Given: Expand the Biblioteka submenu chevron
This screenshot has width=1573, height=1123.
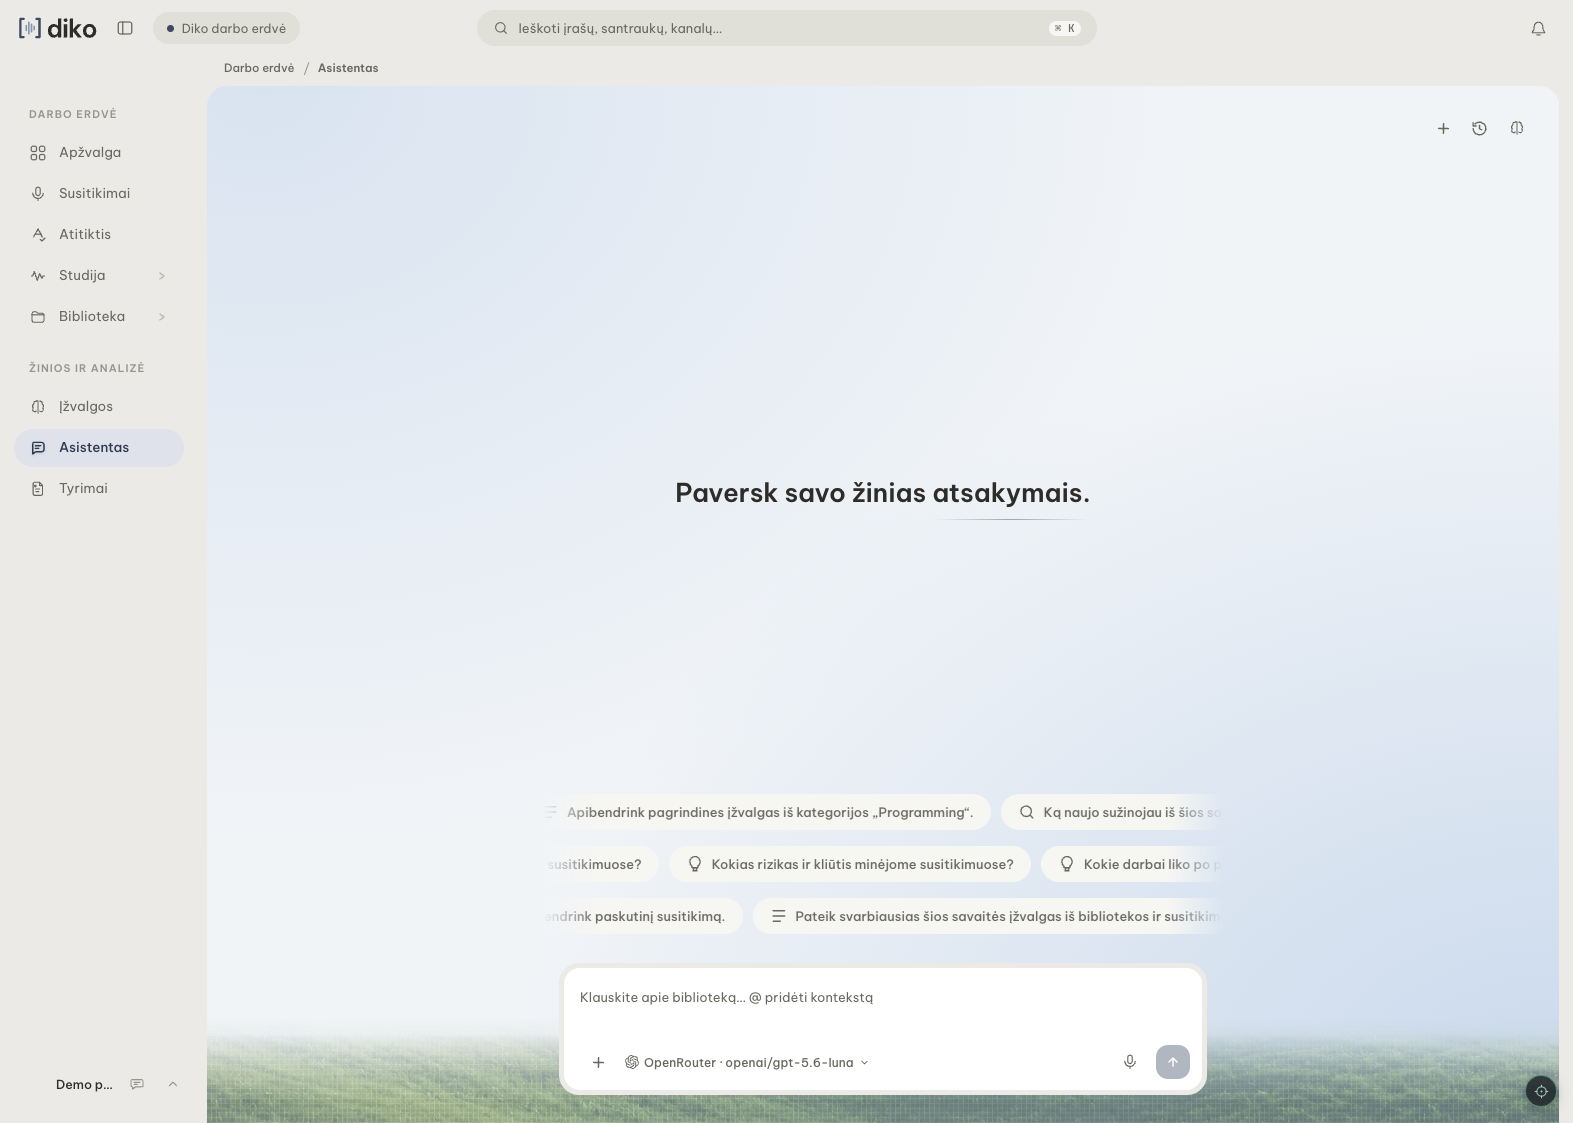Looking at the screenshot, I should coord(162,317).
